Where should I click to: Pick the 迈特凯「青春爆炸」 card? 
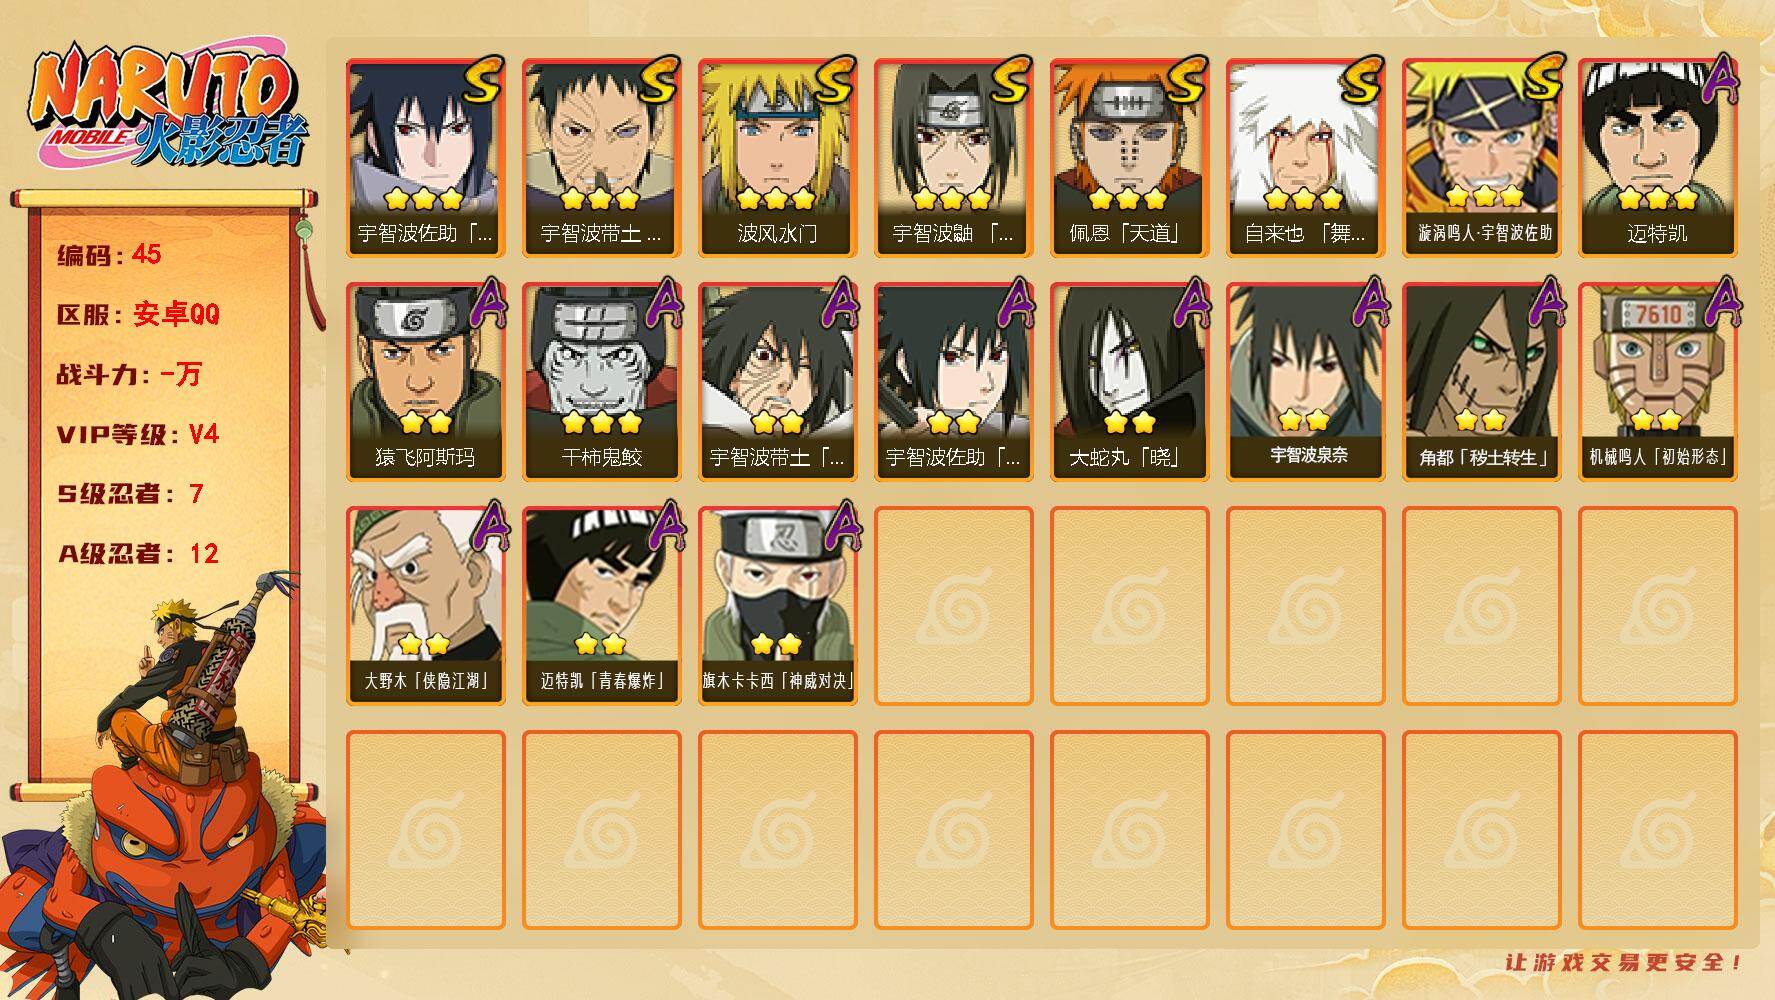tap(601, 606)
